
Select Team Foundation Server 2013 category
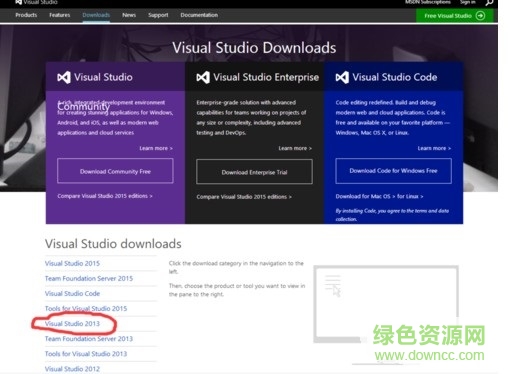click(89, 339)
